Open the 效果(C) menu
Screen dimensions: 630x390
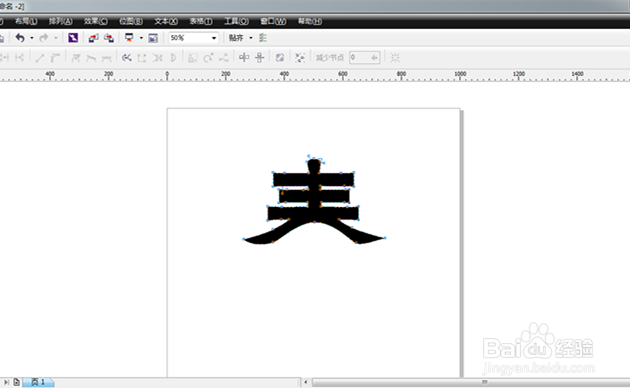[x=96, y=21]
